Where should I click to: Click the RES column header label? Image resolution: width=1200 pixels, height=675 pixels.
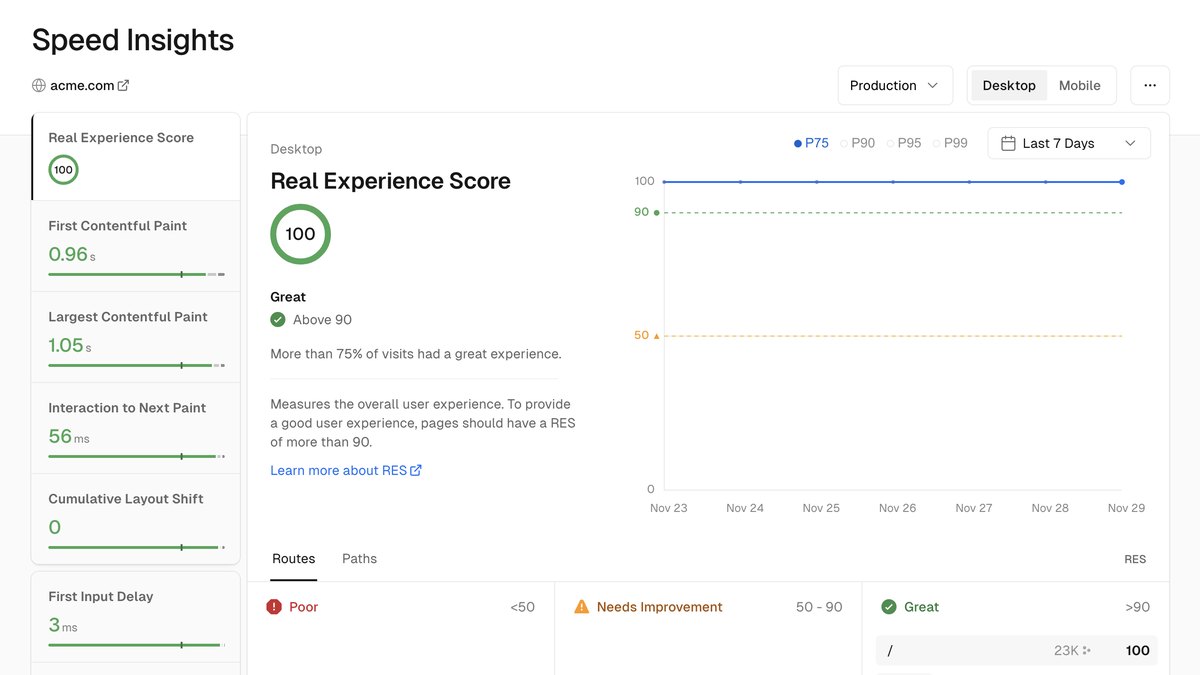tap(1135, 559)
